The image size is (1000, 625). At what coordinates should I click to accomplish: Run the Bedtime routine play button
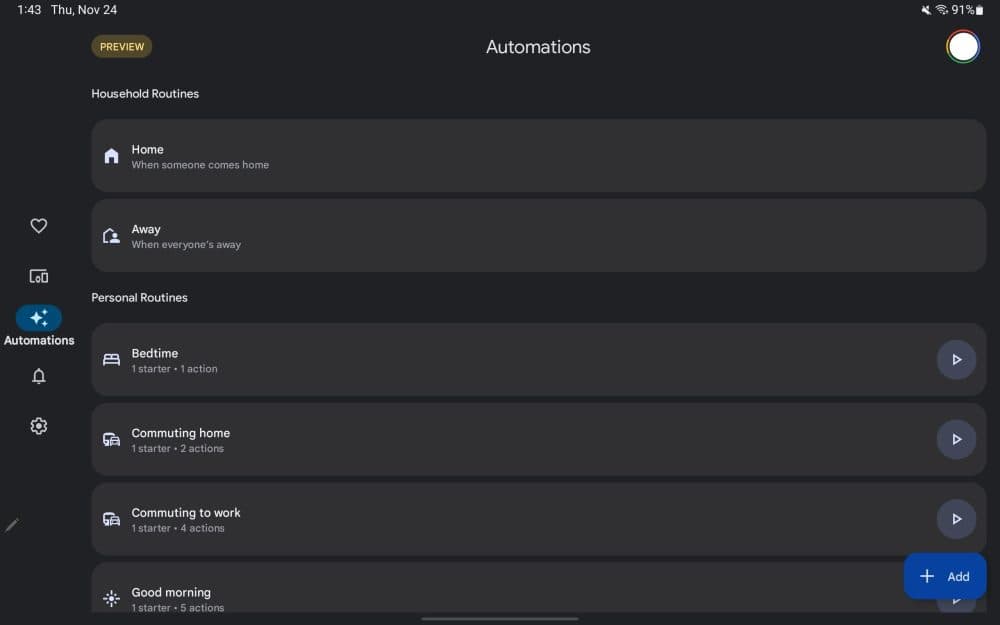pos(956,360)
